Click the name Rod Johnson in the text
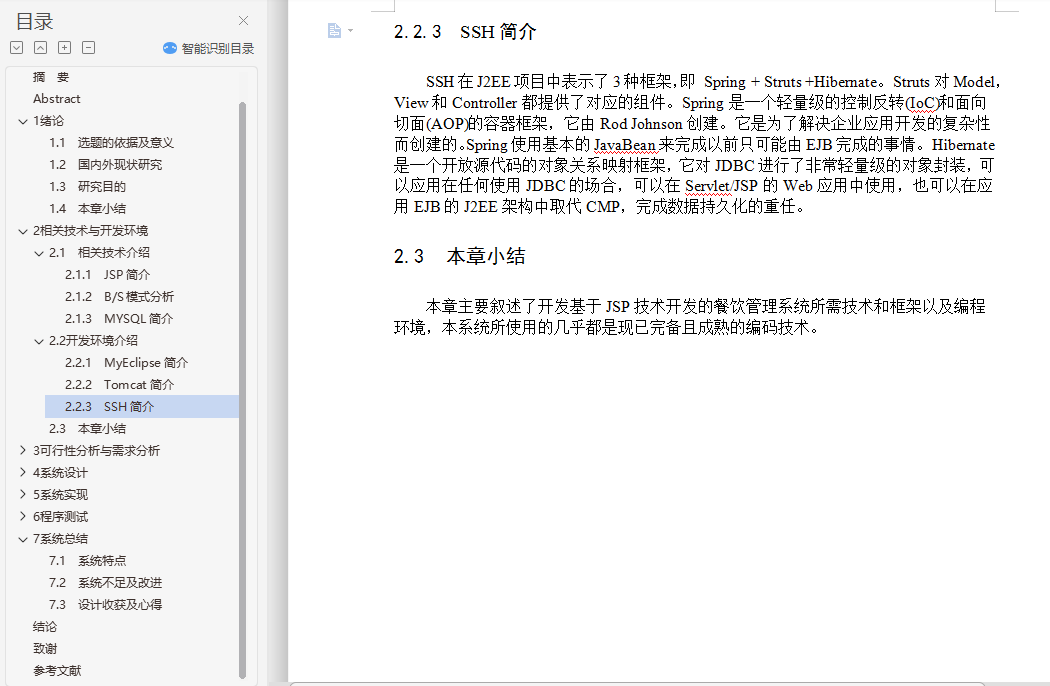The image size is (1050, 686). (641, 124)
